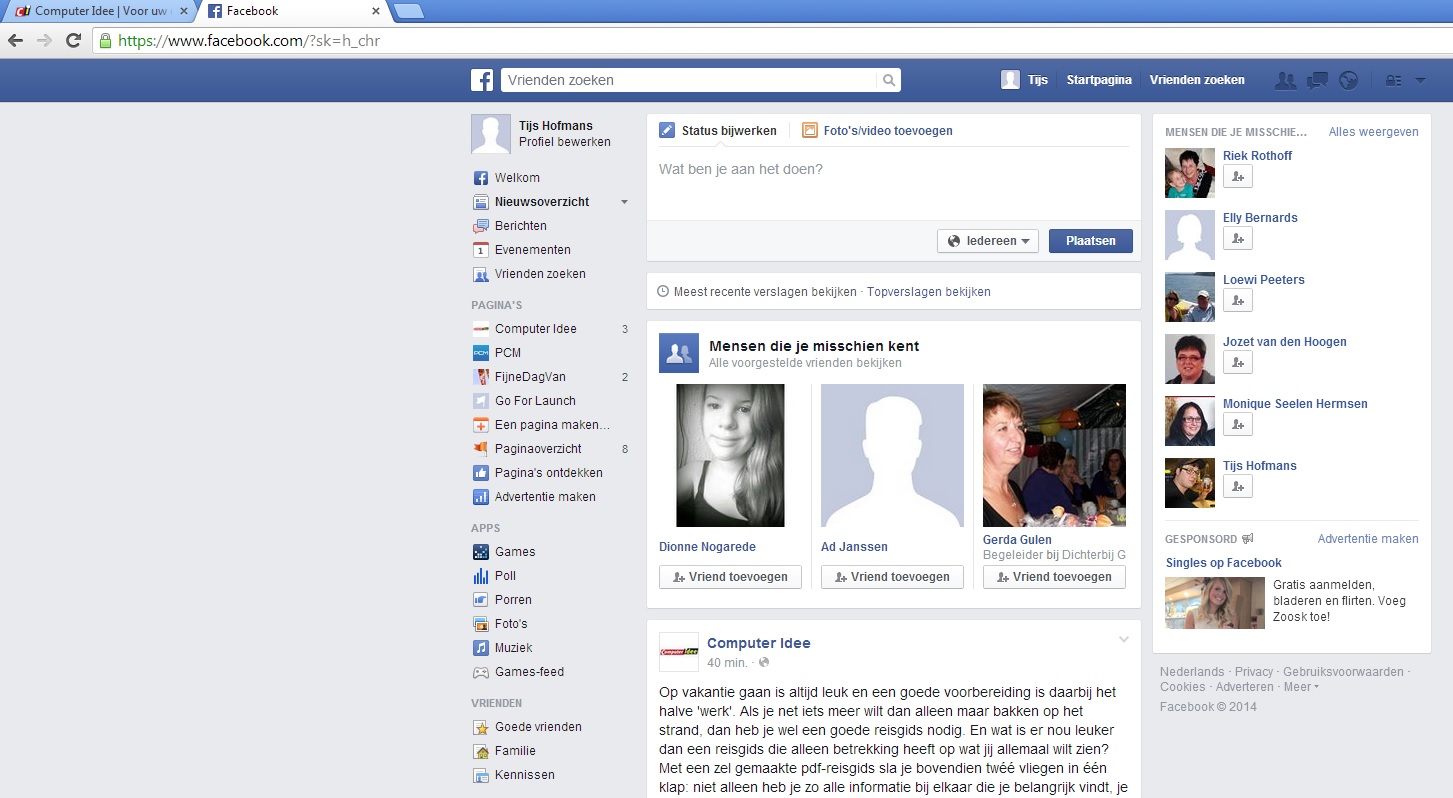Screen dimensions: 1453x798
Task: Expand Nieuwsoverzicht sort arrow
Action: tap(624, 202)
